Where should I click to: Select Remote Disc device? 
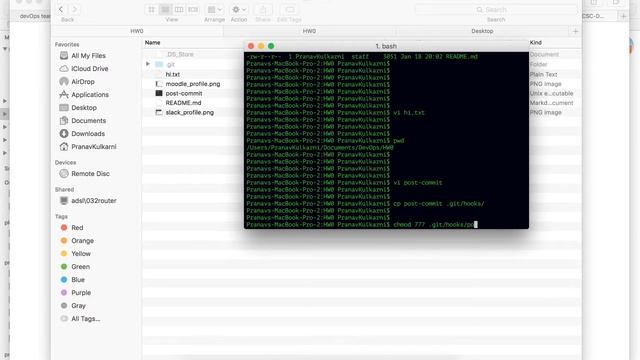(x=90, y=173)
